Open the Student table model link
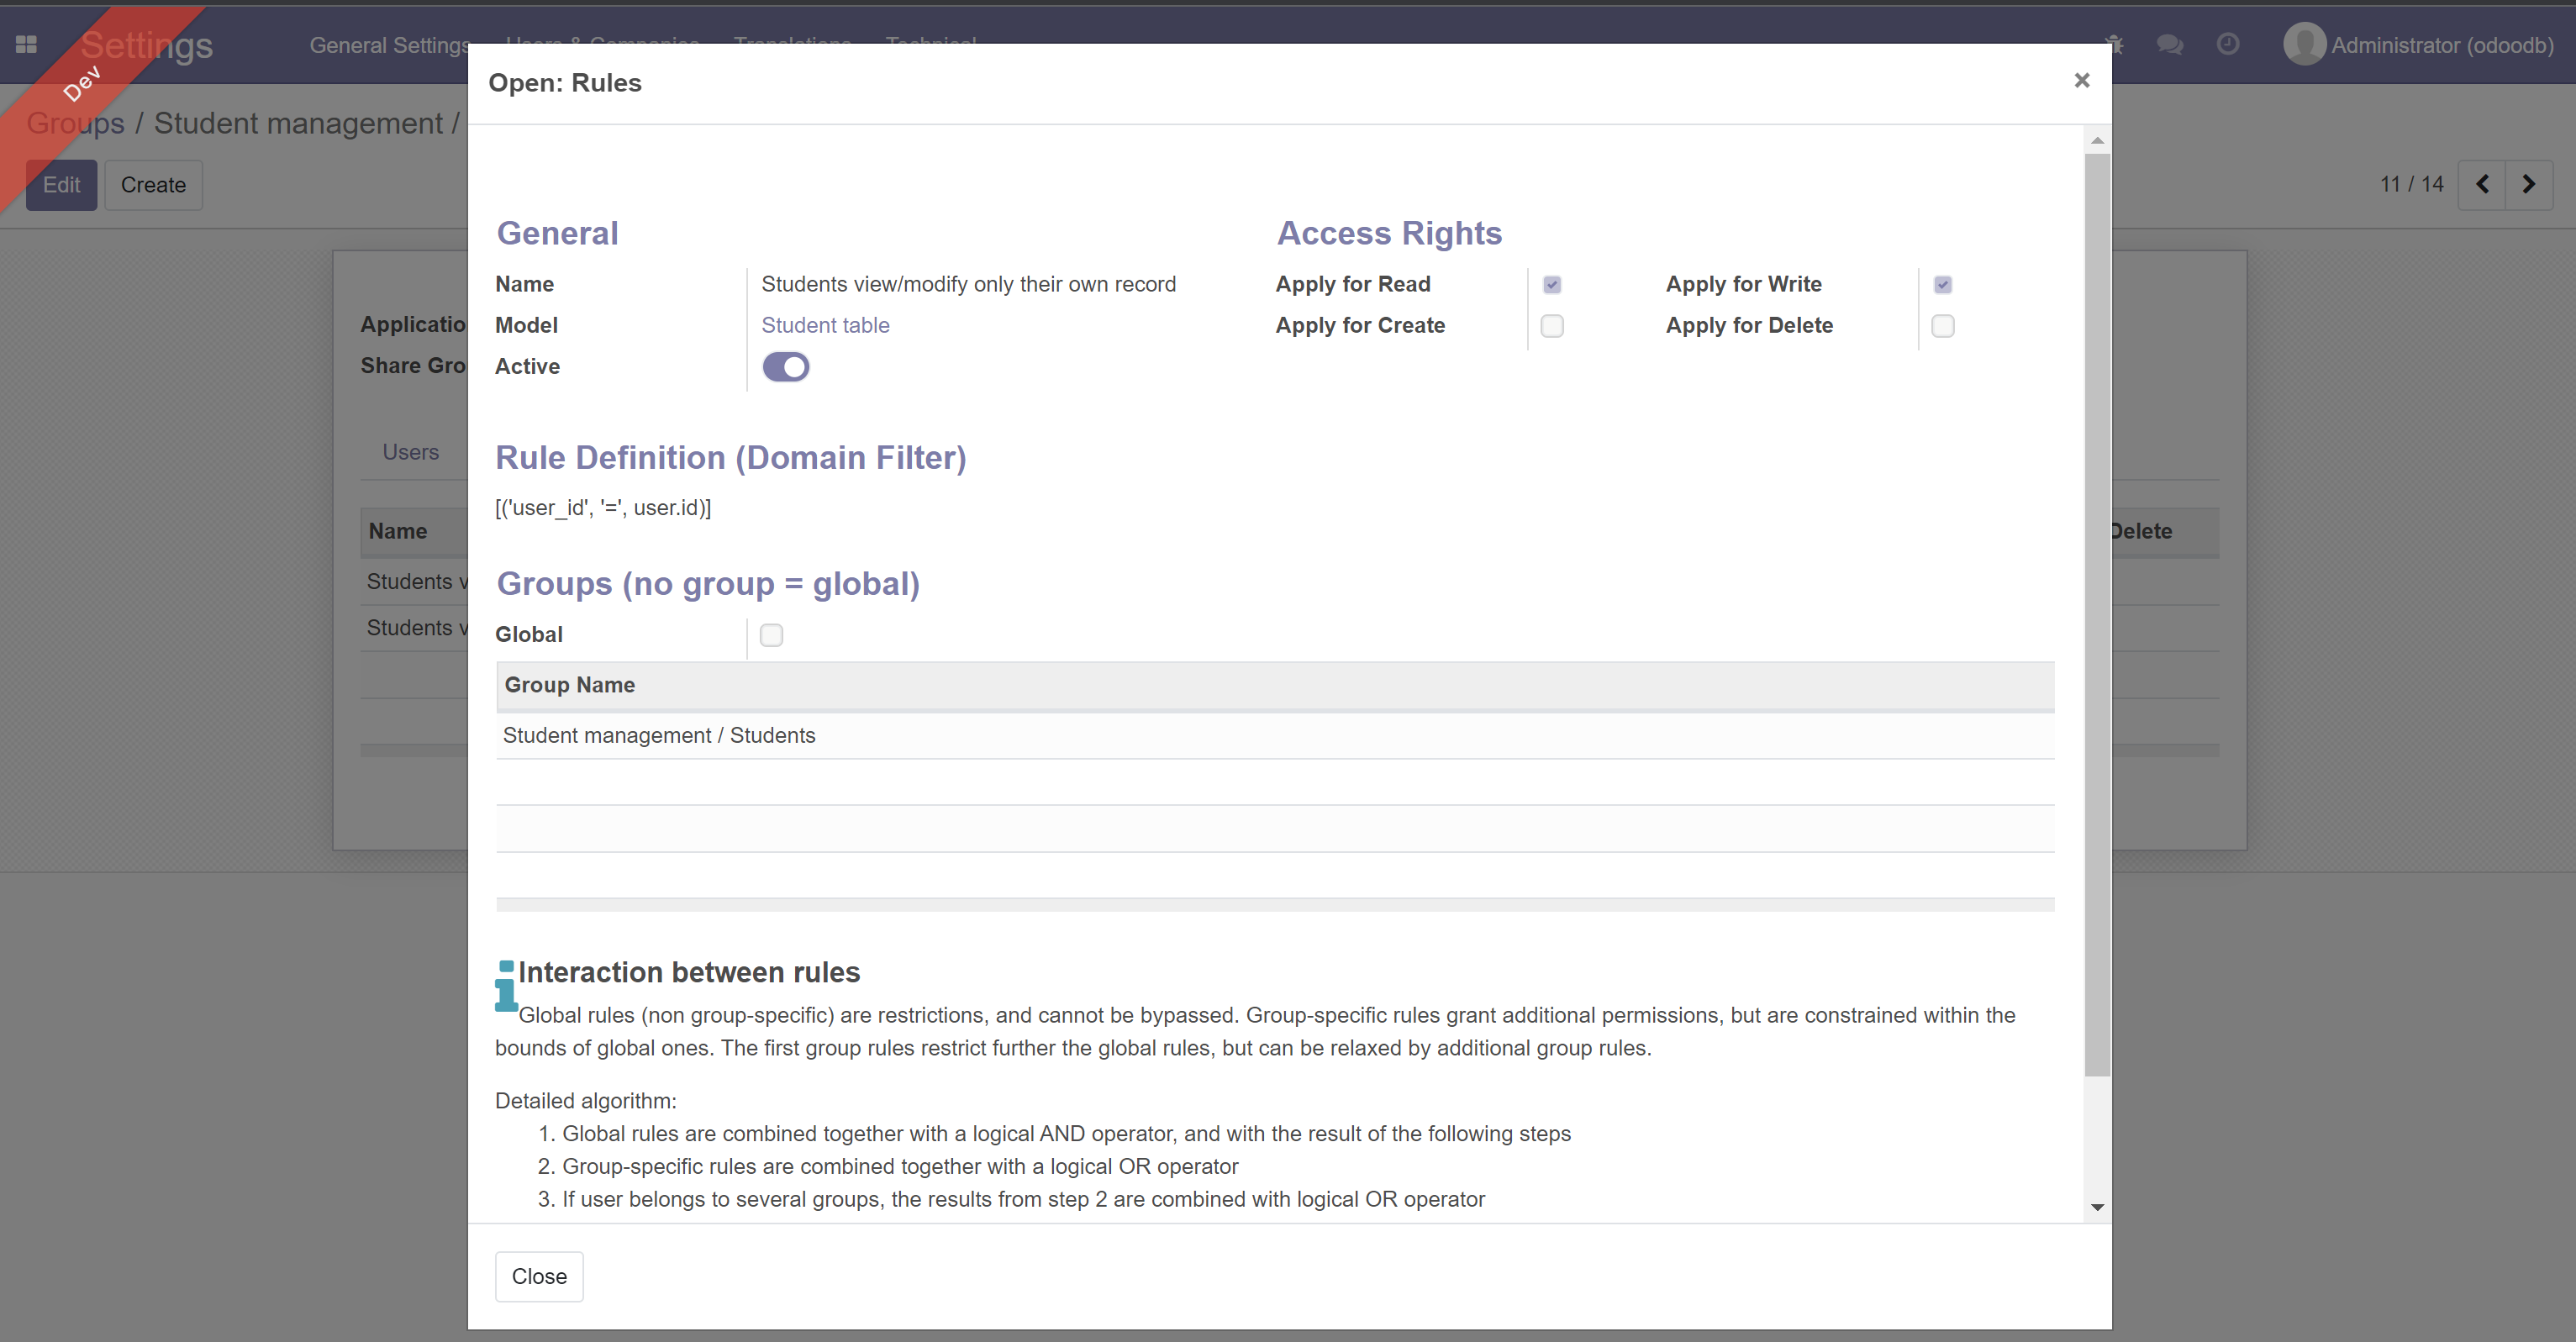Image resolution: width=2576 pixels, height=1342 pixels. pyautogui.click(x=825, y=325)
